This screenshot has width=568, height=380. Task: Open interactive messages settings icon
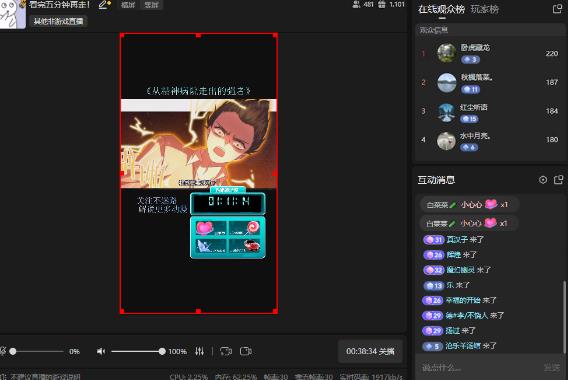pos(543,180)
